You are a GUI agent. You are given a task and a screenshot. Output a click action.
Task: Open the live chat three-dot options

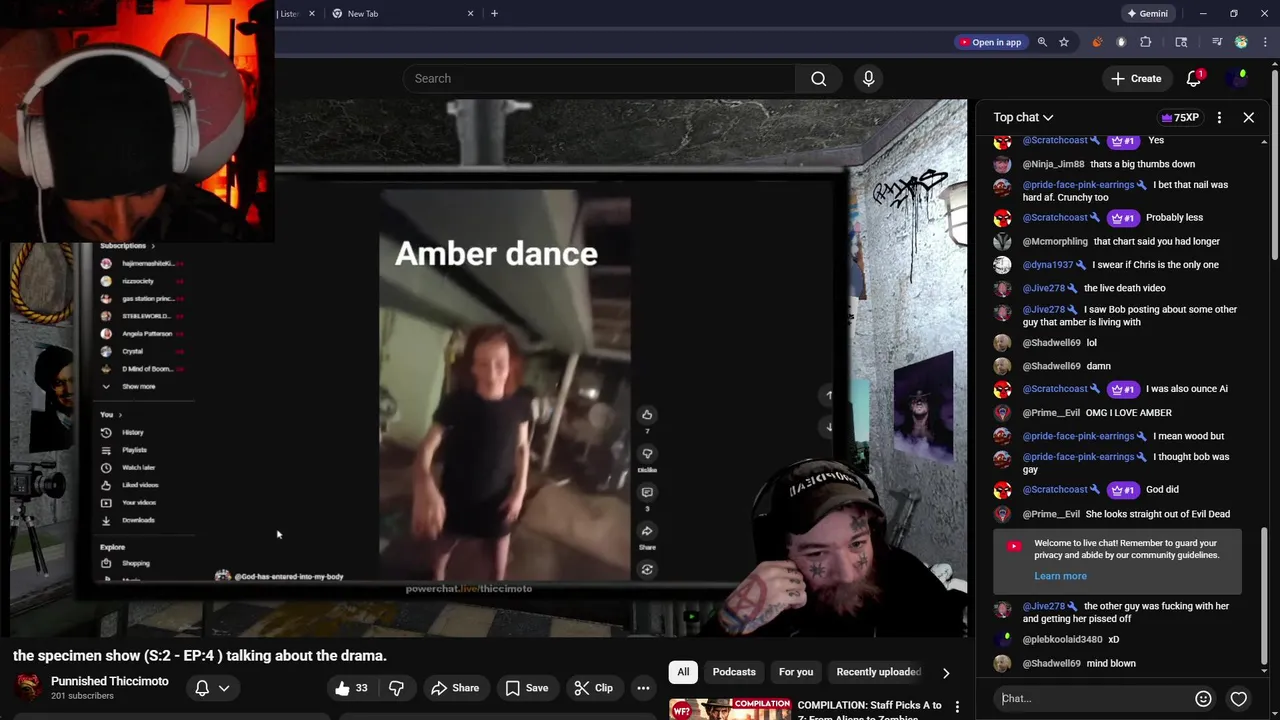click(1219, 118)
